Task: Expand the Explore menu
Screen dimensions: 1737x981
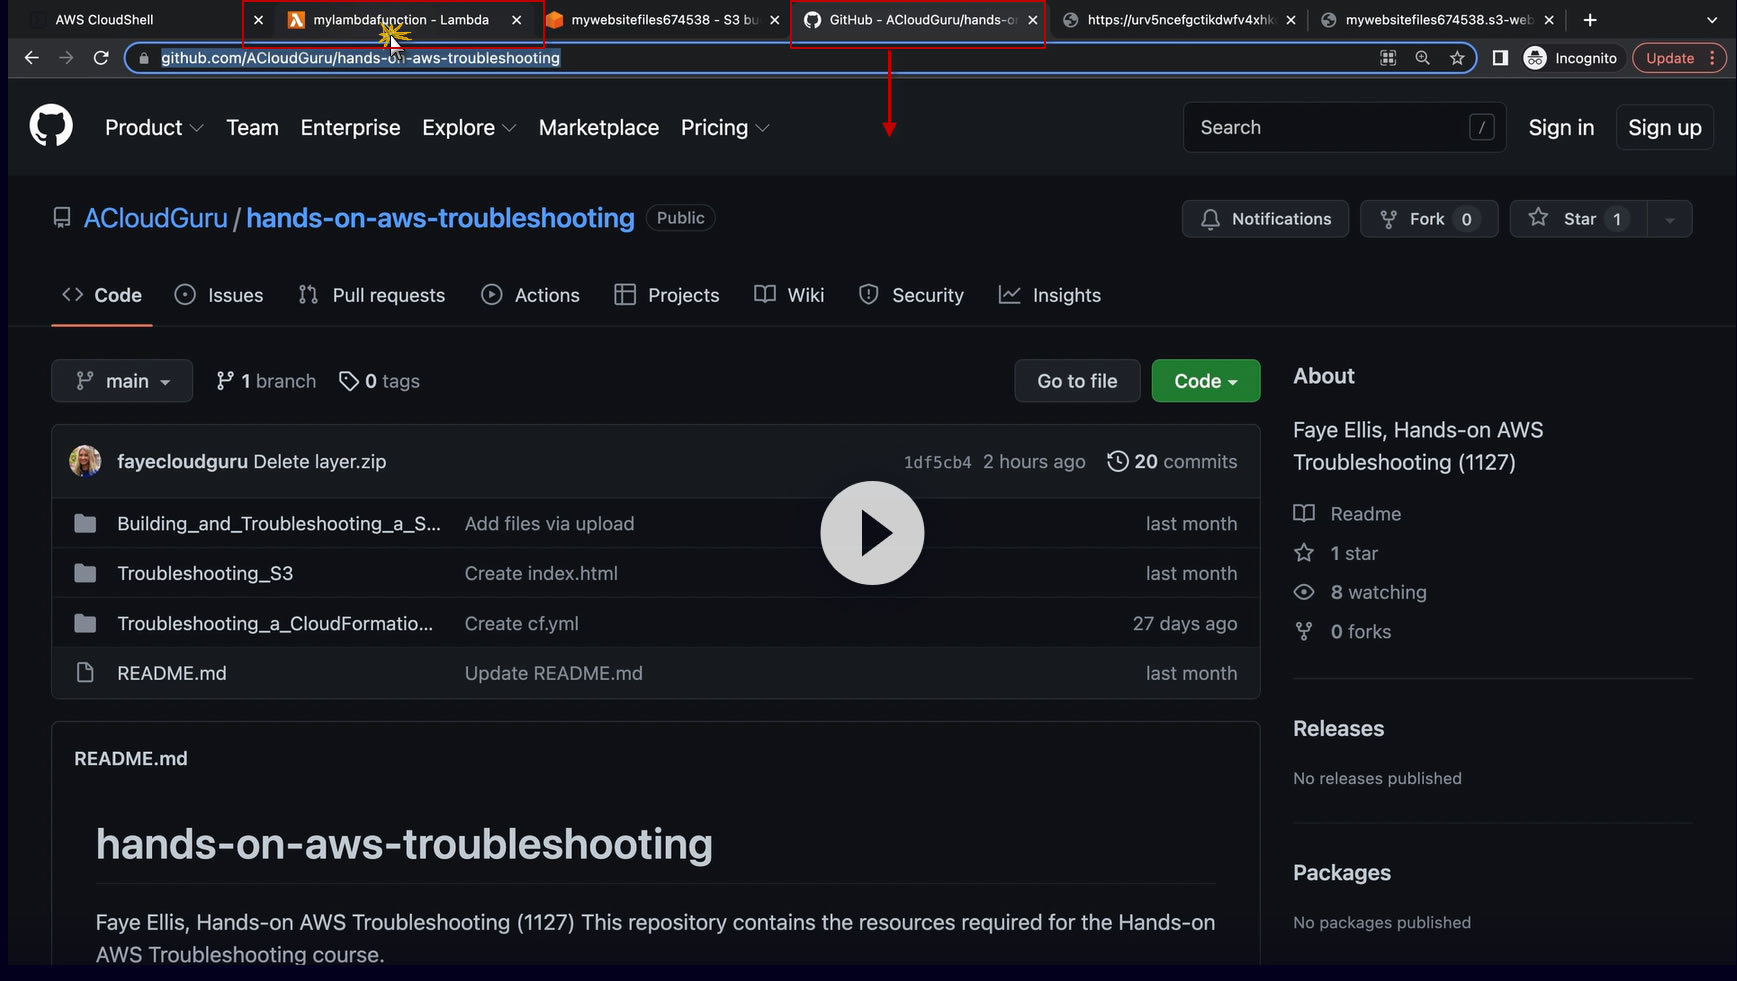Action: [x=469, y=128]
